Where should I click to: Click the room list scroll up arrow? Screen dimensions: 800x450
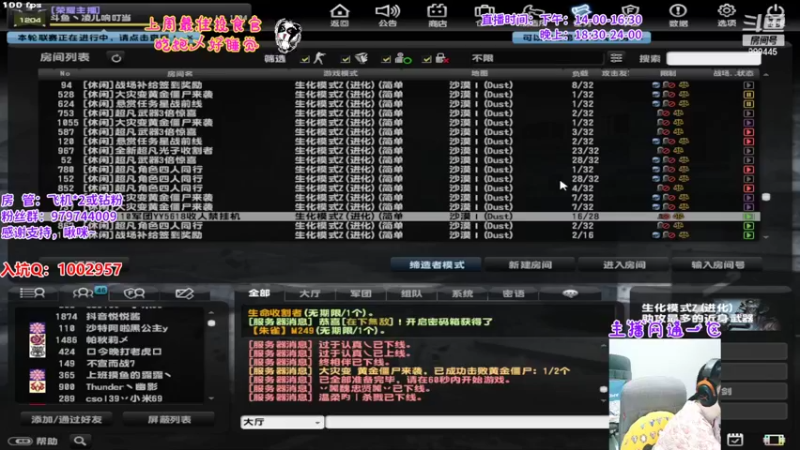(x=766, y=75)
